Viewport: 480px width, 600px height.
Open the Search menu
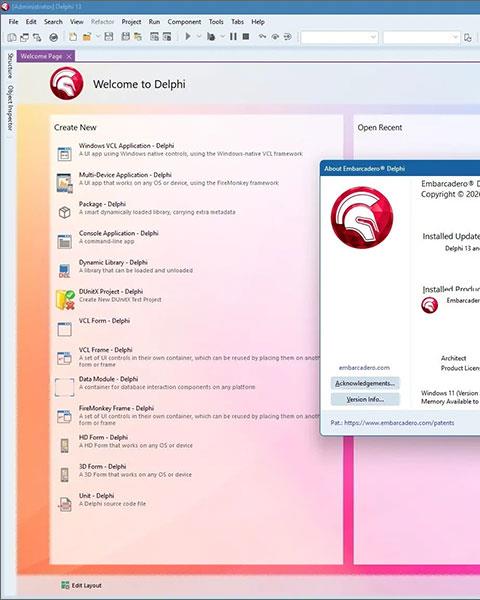tap(53, 22)
